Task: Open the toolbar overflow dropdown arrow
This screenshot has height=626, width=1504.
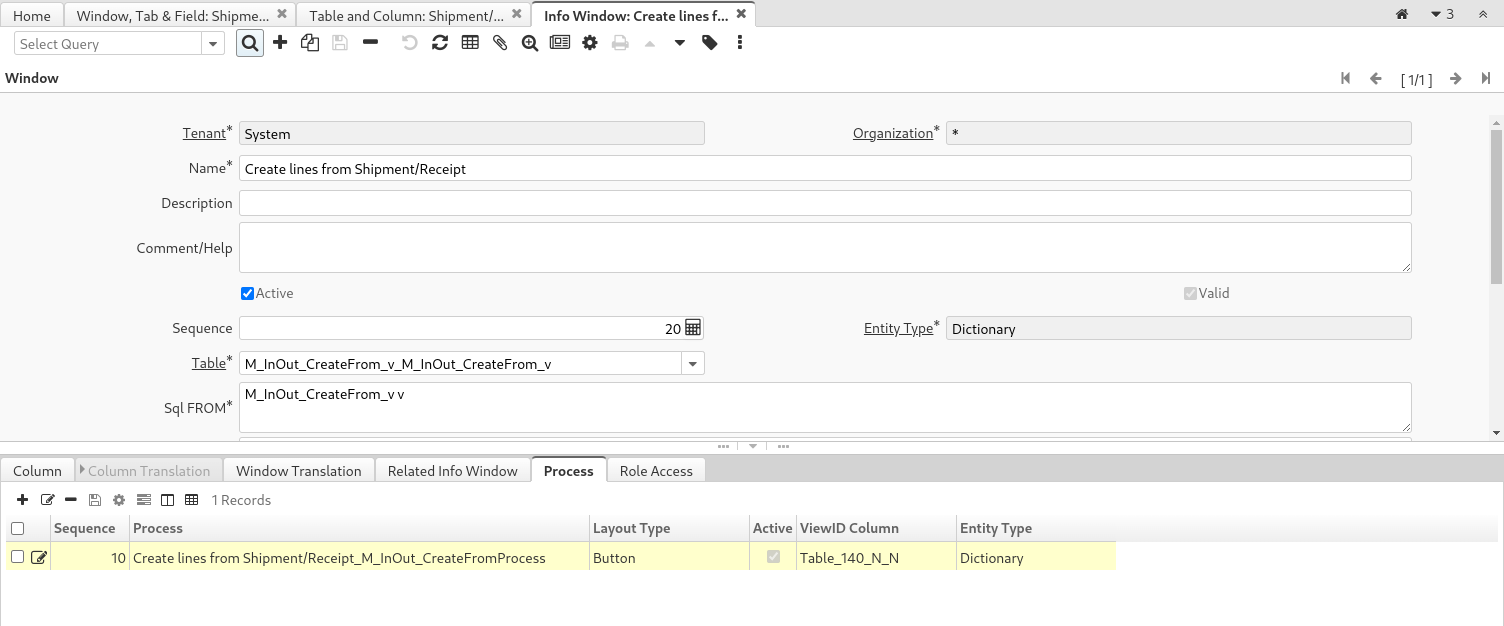Action: click(679, 44)
